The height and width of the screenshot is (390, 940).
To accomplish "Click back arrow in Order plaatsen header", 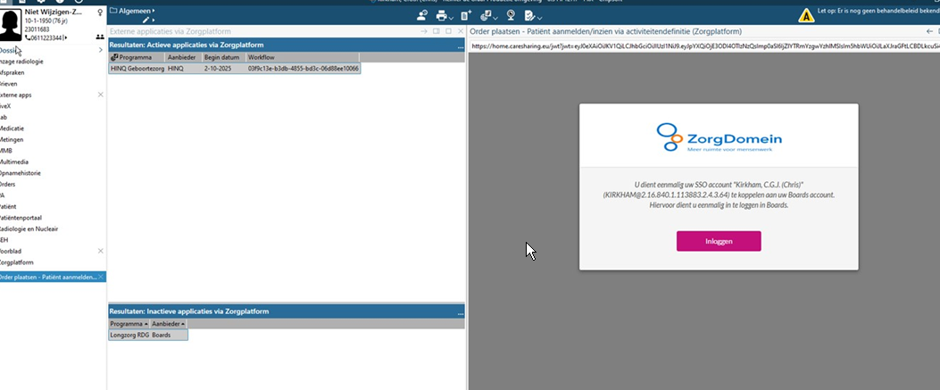I will click(x=929, y=31).
